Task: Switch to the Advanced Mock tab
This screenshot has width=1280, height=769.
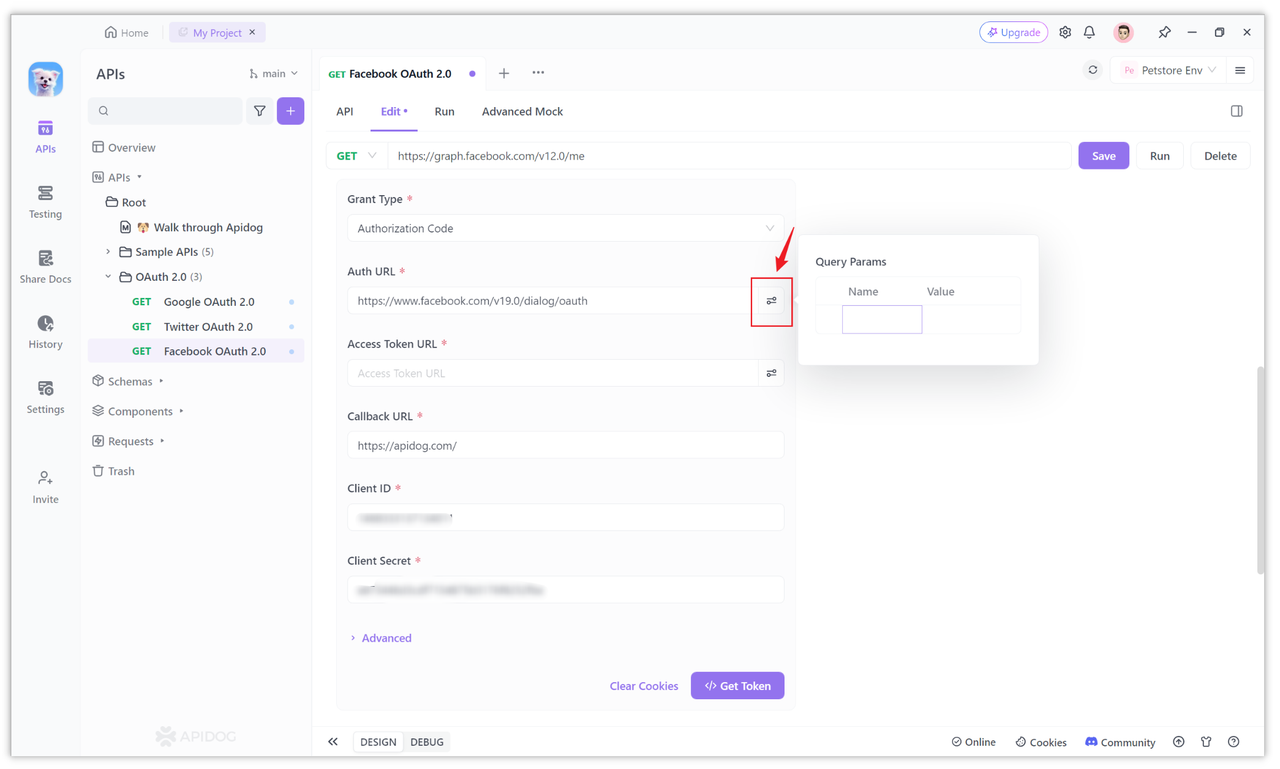Action: pyautogui.click(x=522, y=111)
